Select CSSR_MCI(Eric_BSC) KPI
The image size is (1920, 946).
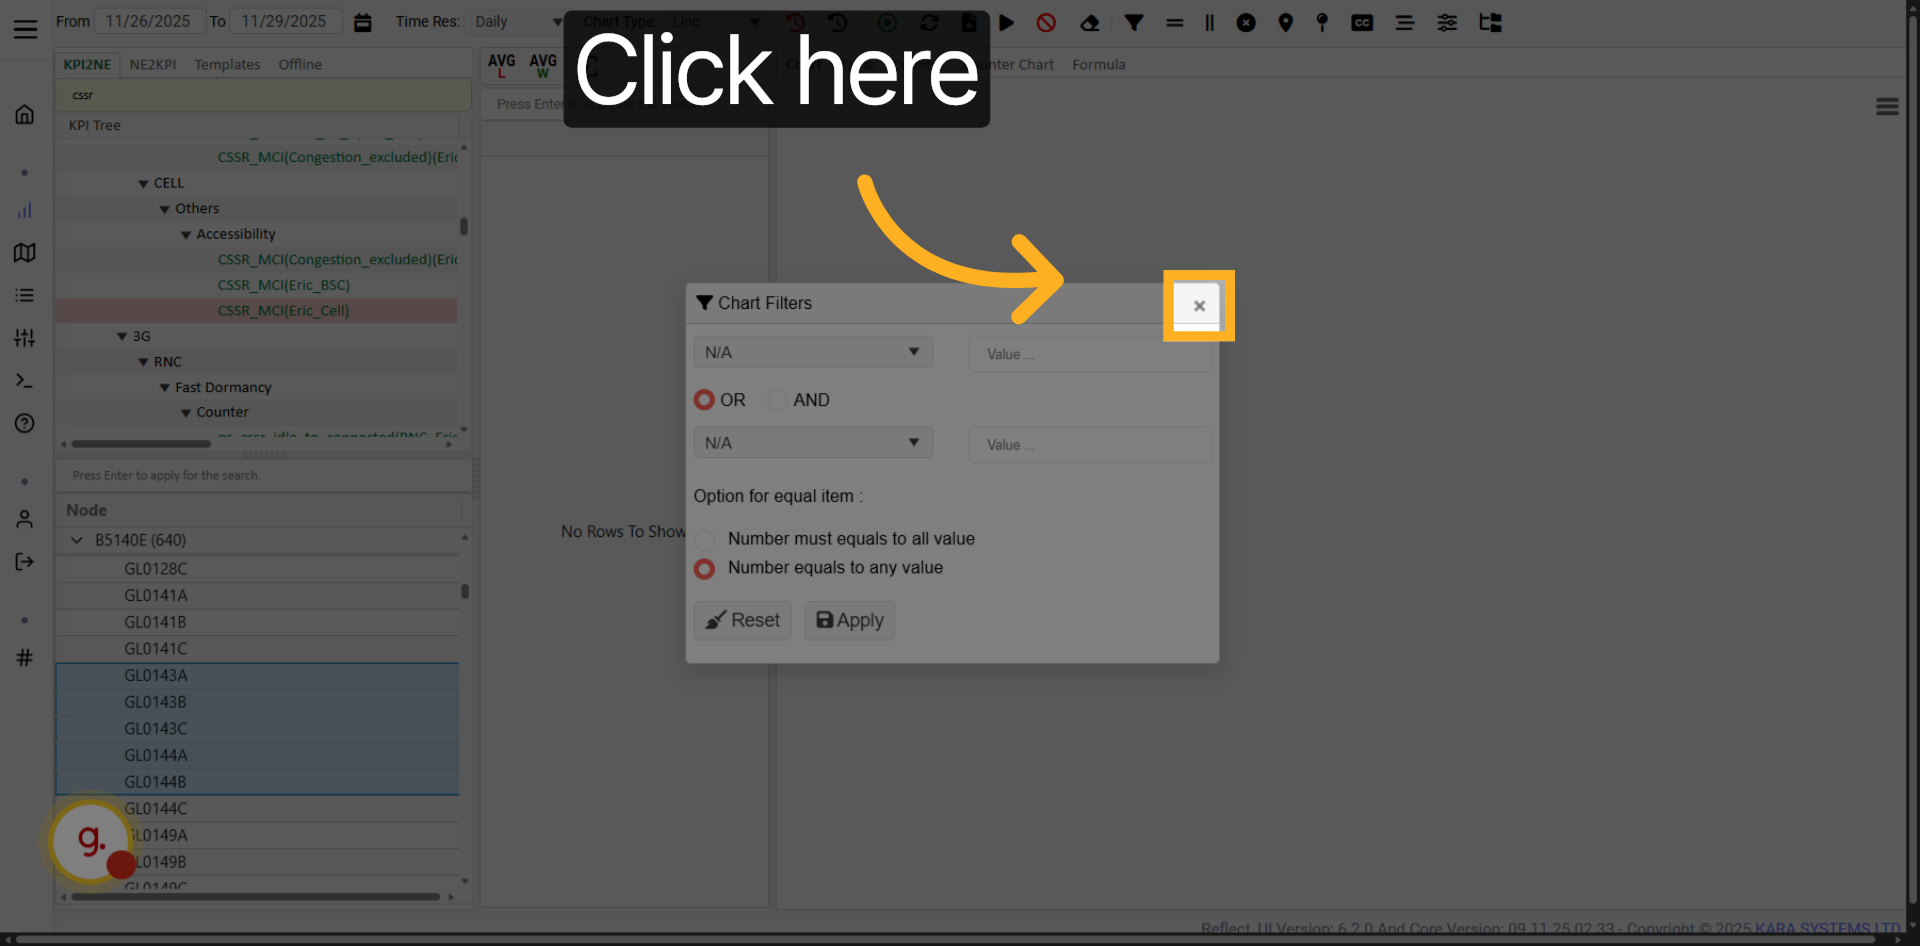284,285
